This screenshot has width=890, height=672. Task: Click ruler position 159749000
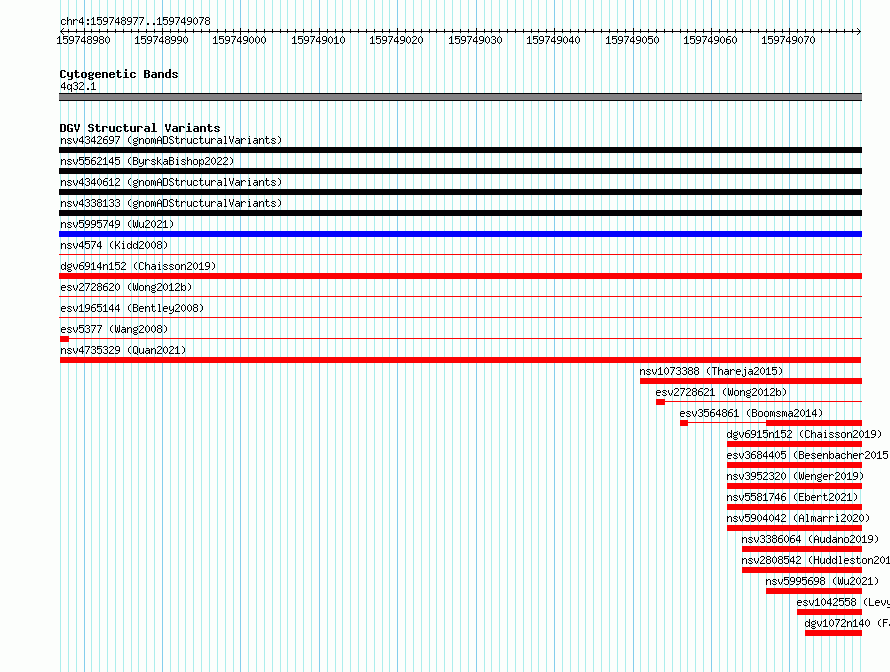[x=239, y=40]
